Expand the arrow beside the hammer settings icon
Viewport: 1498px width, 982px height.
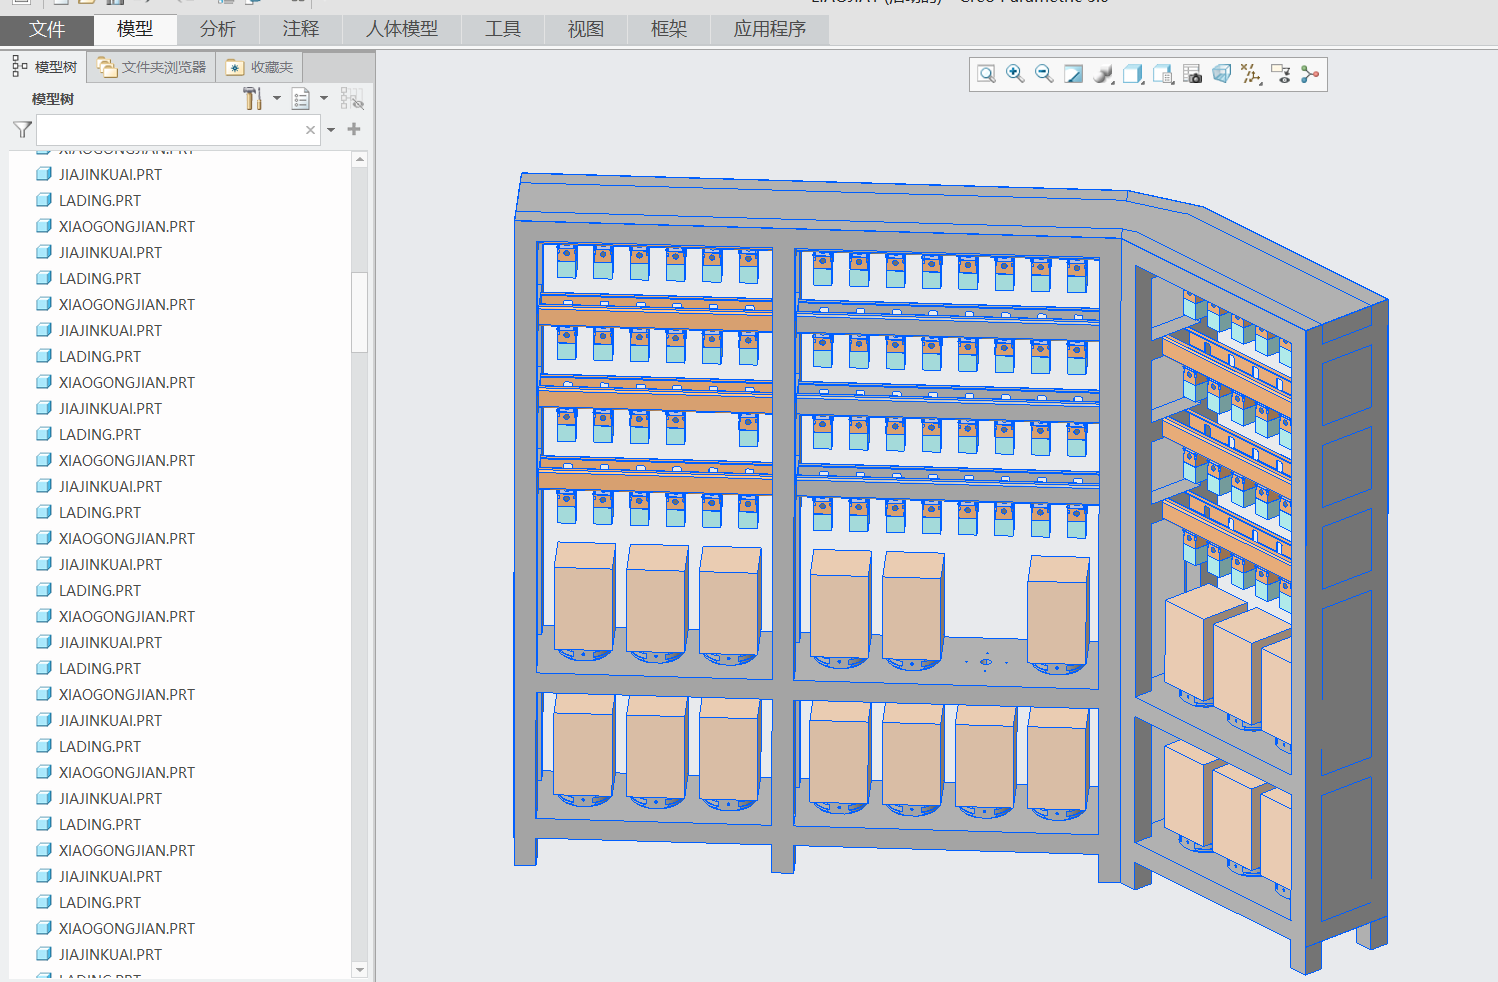277,98
